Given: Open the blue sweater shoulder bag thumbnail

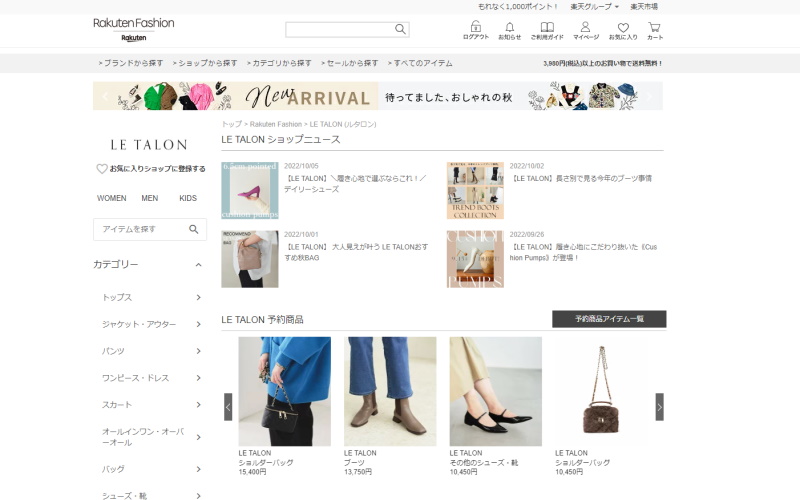Looking at the screenshot, I should tap(284, 391).
